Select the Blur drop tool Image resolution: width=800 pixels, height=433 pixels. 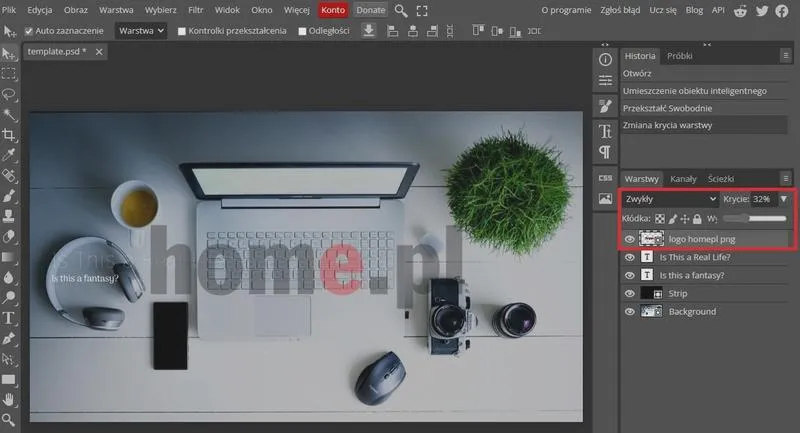[9, 277]
